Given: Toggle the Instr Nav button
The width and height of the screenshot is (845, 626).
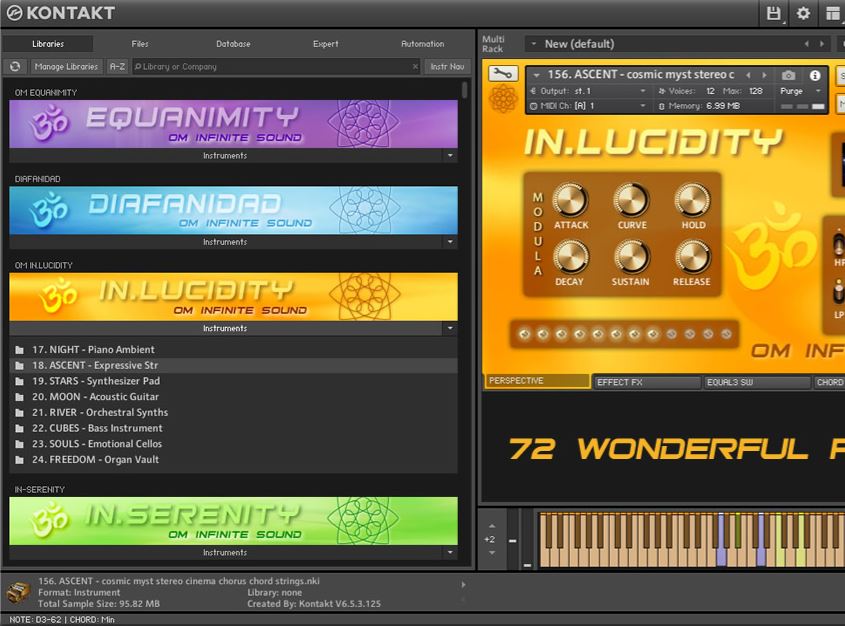Looking at the screenshot, I should (x=447, y=66).
